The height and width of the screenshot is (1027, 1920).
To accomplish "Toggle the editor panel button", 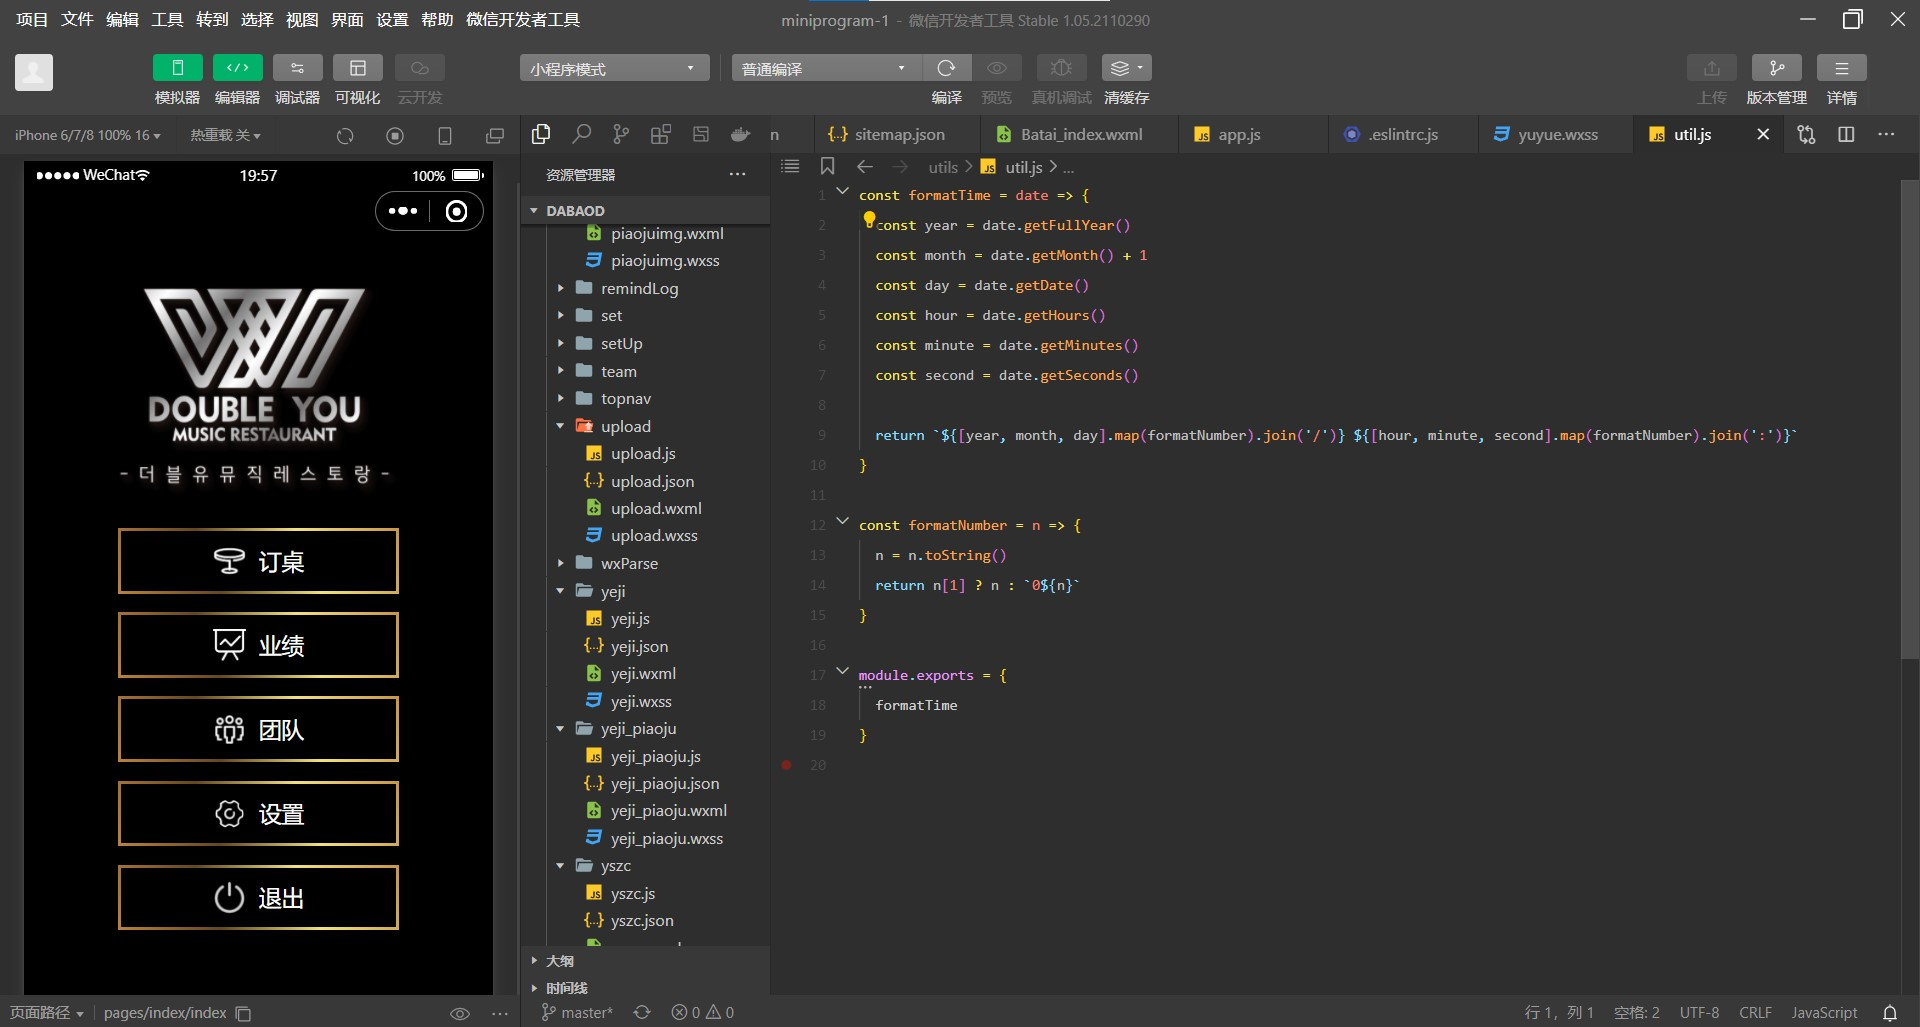I will click(237, 68).
